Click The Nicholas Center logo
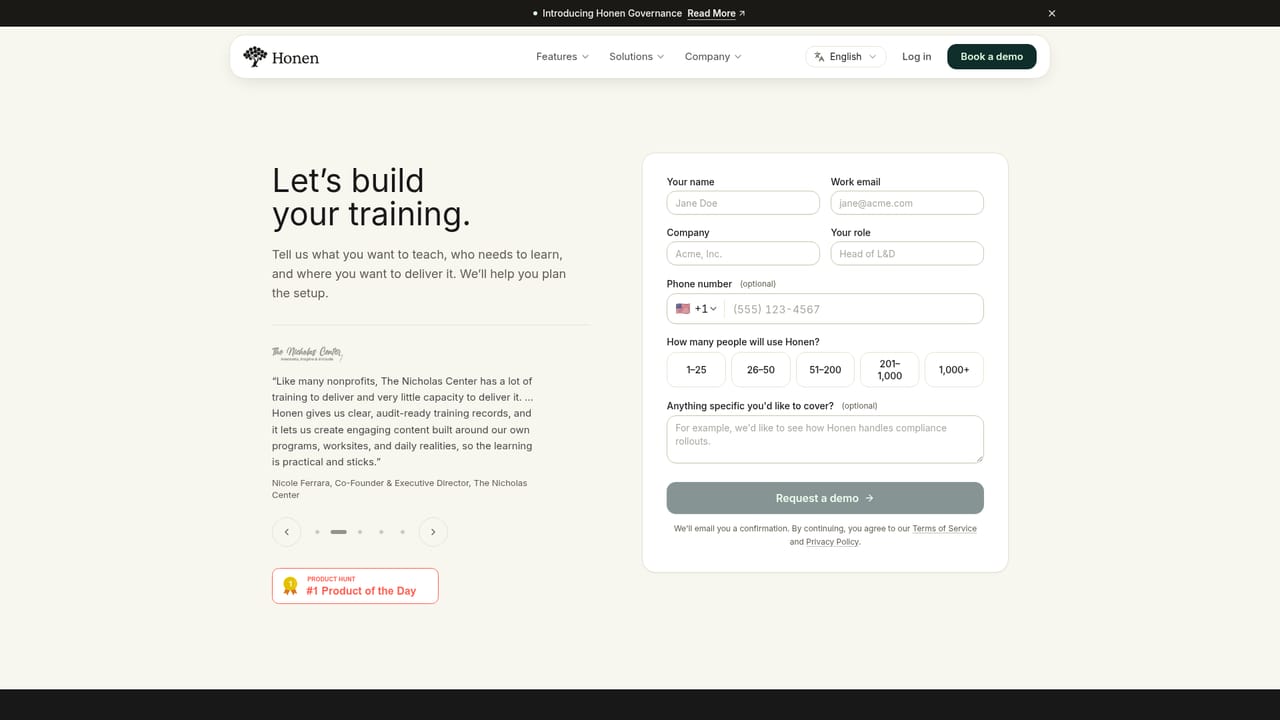Image resolution: width=1280 pixels, height=720 pixels. (x=307, y=353)
